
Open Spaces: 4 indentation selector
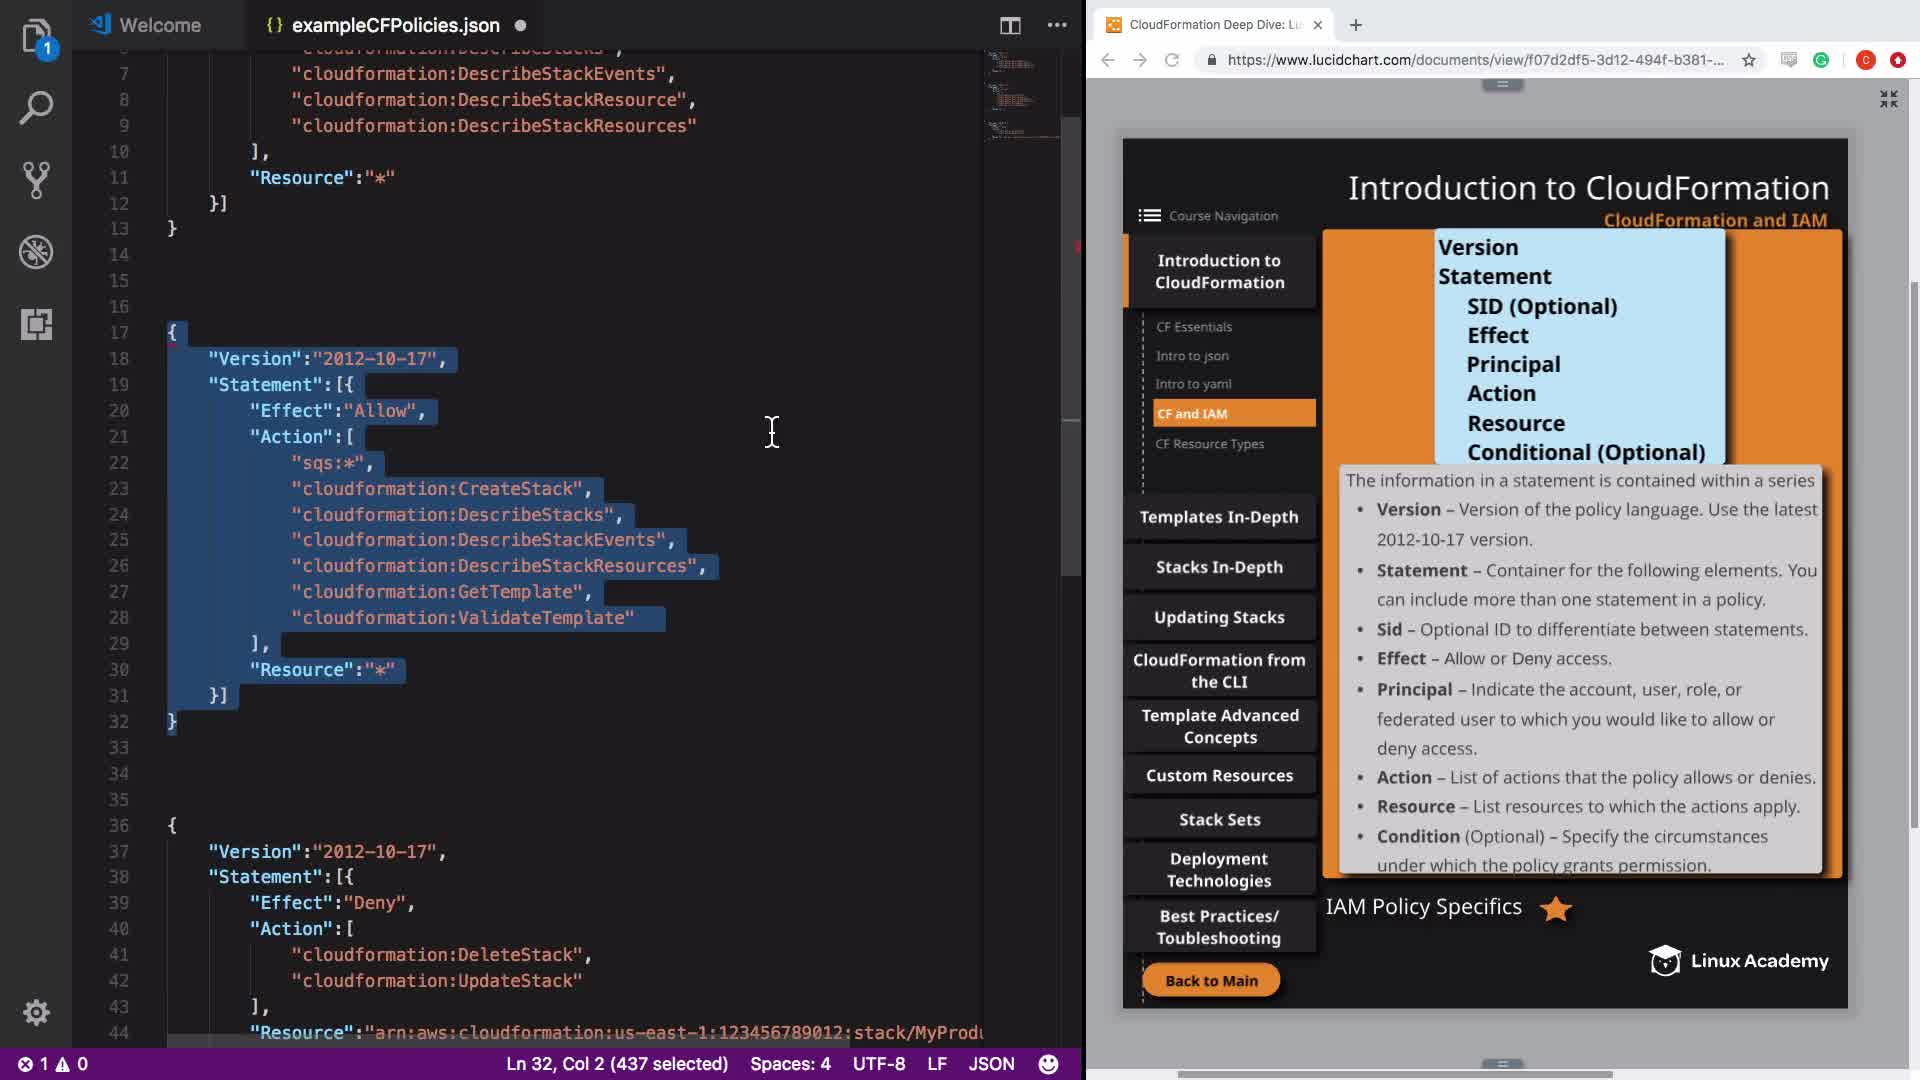790,1064
